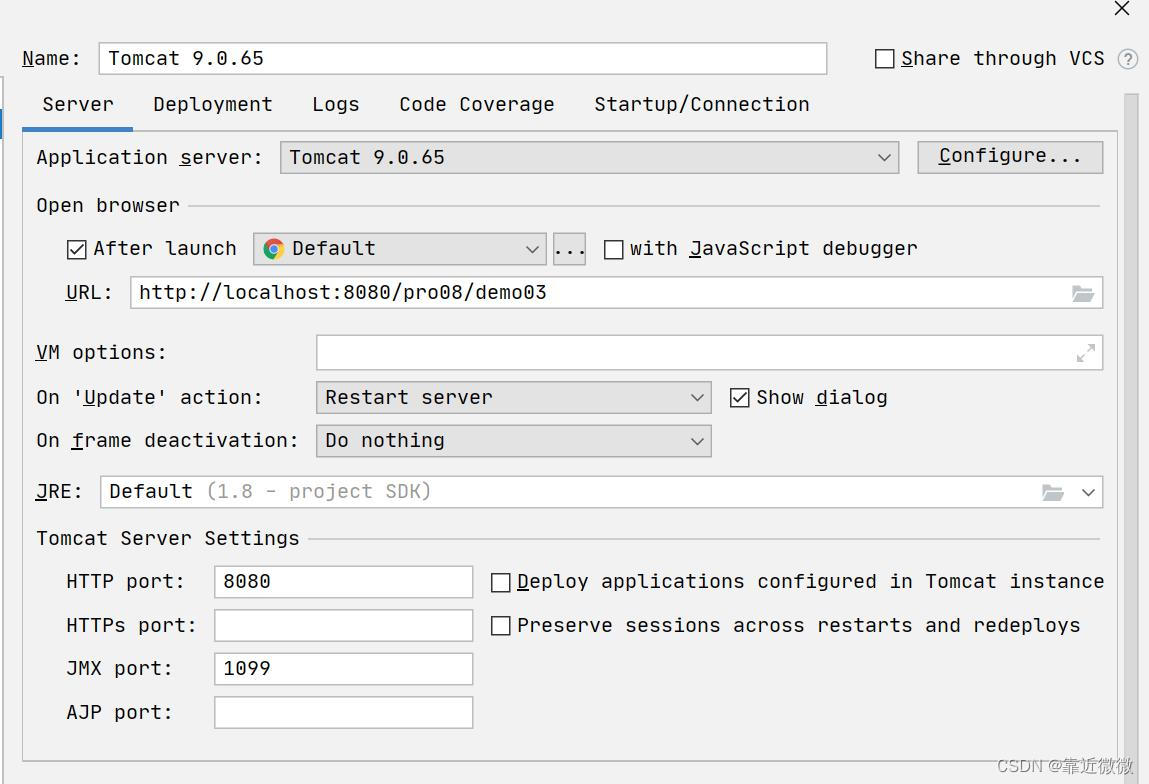Switch to the Logs tab
1149x784 pixels.
[x=336, y=105]
